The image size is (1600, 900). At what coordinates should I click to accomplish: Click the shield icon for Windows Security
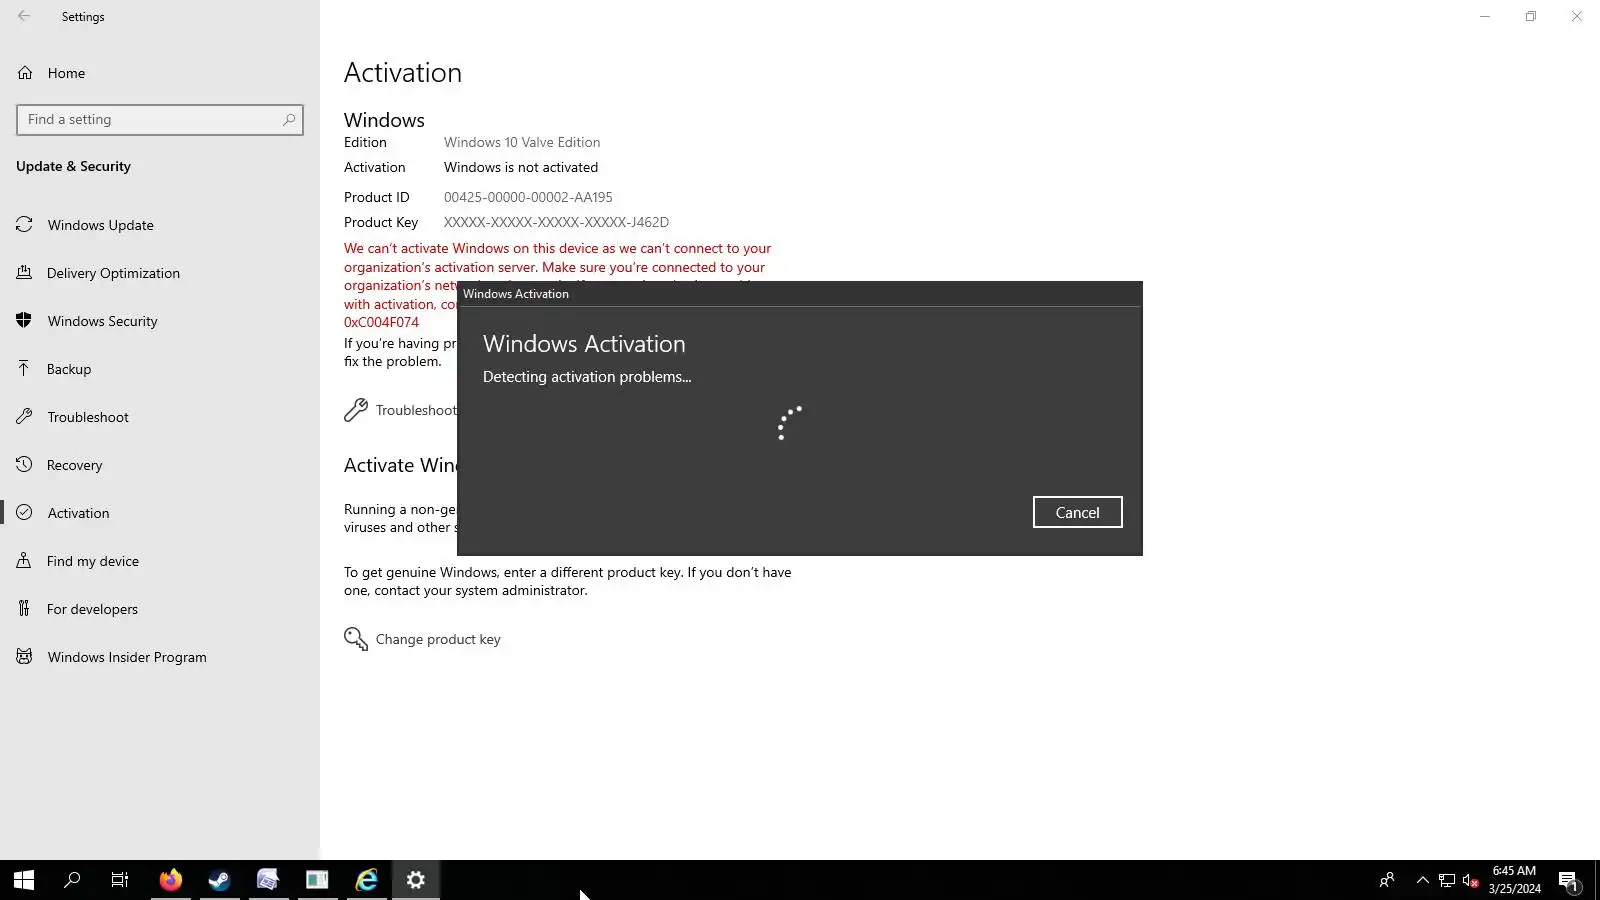24,321
